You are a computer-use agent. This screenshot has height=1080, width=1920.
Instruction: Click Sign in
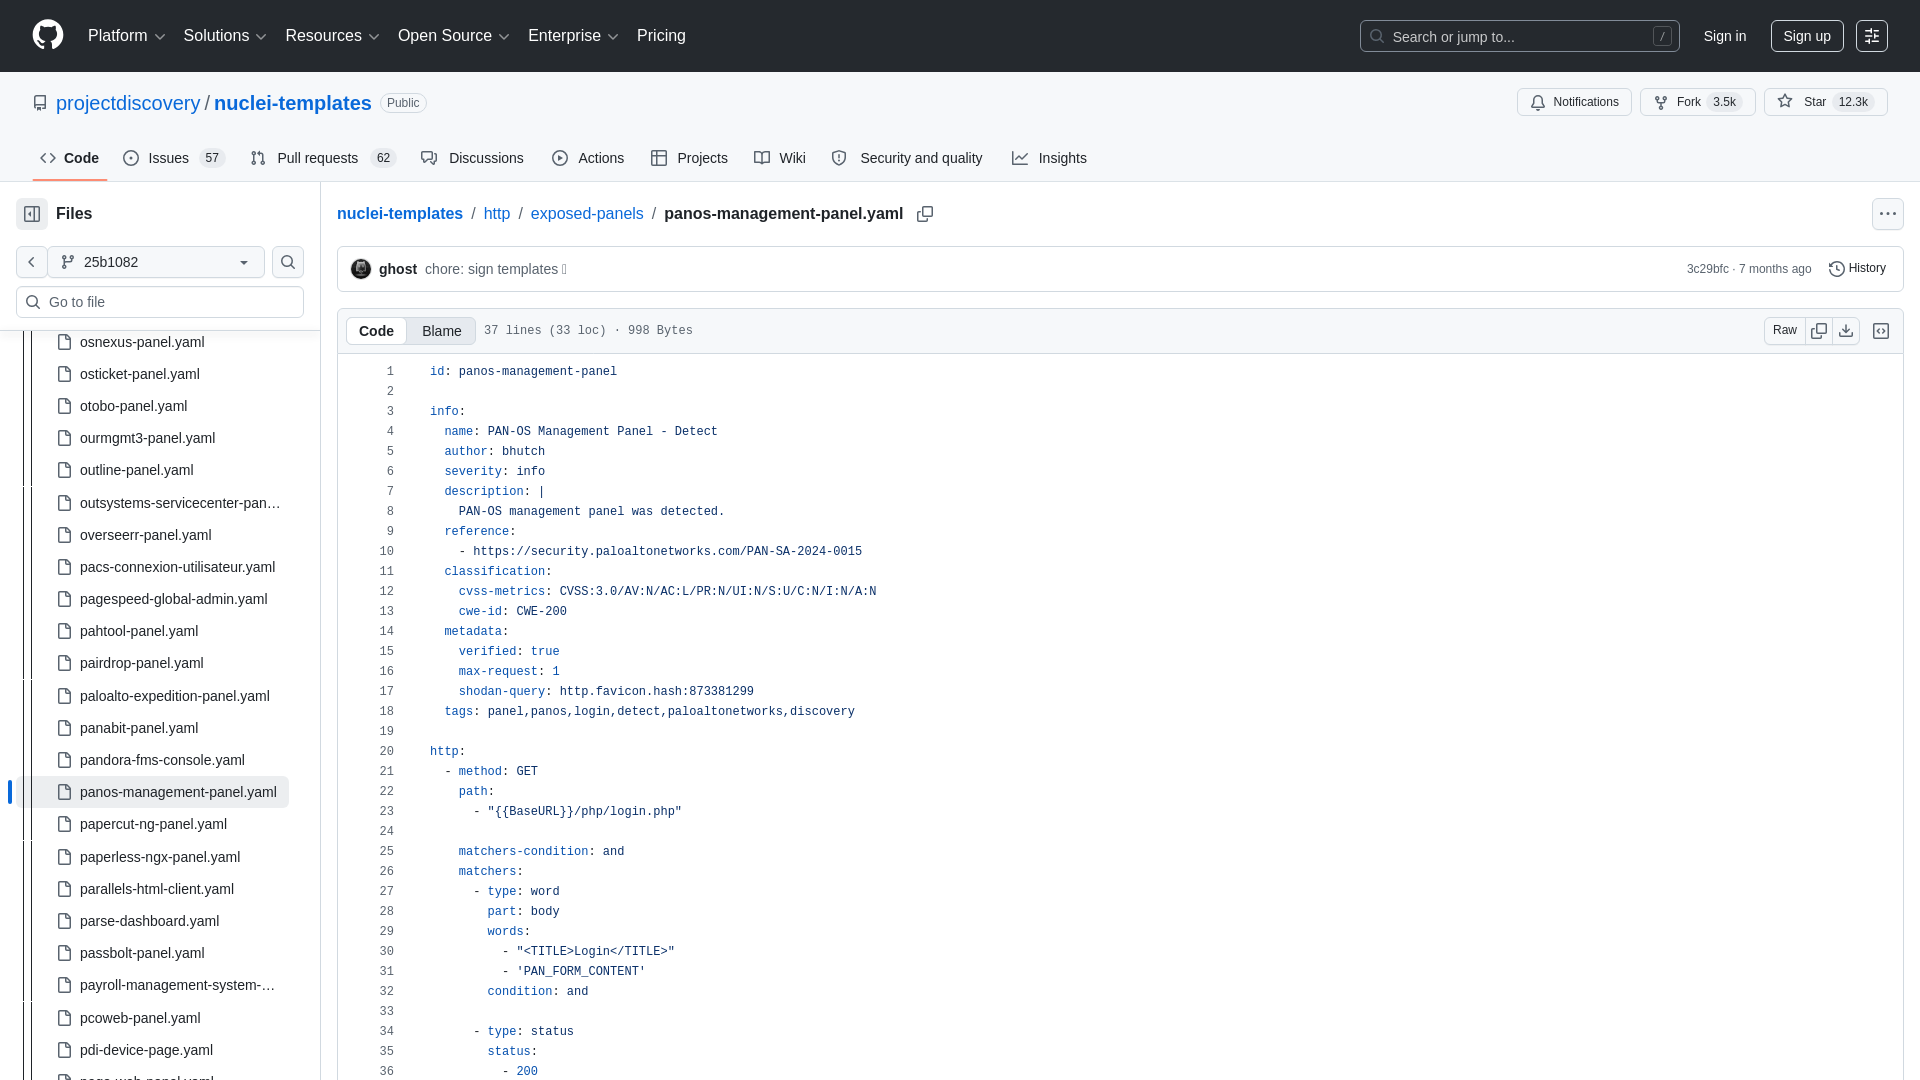[x=1725, y=36]
